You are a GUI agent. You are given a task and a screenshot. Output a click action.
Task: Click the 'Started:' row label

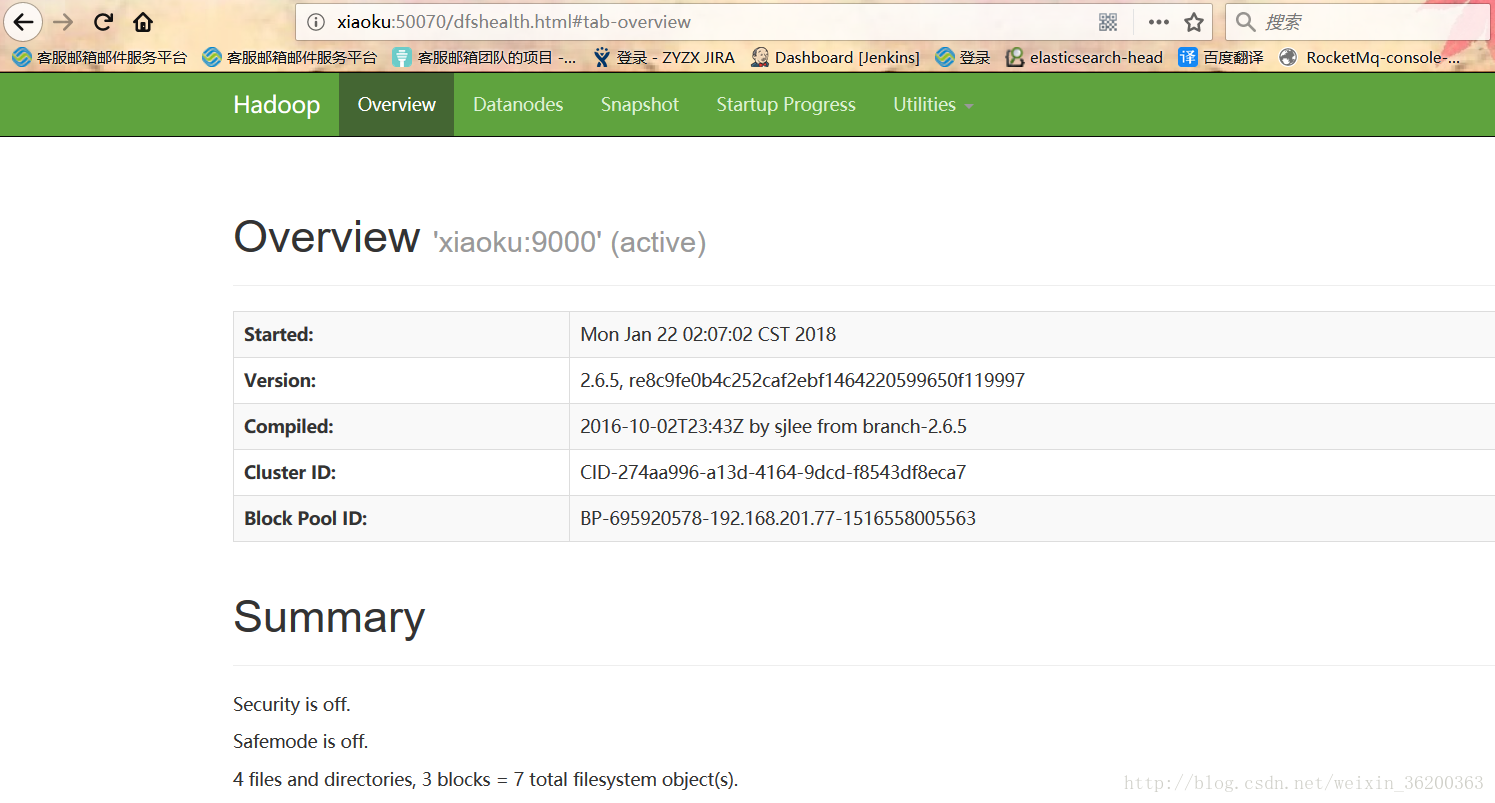[279, 334]
